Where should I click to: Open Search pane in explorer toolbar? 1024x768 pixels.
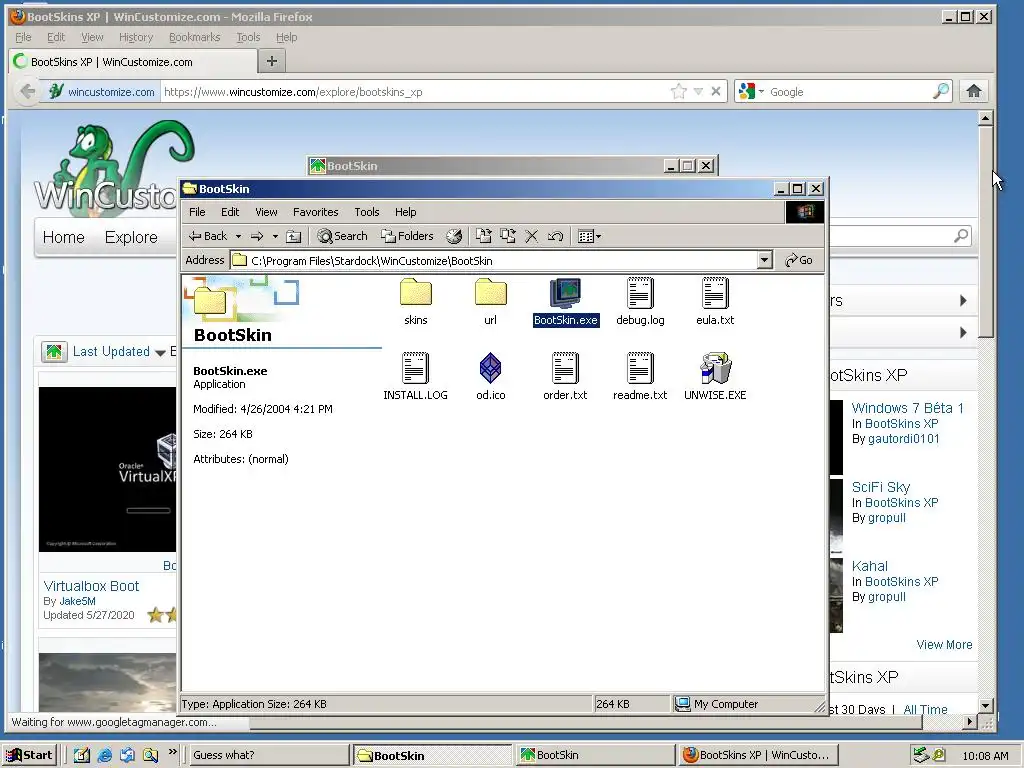(342, 236)
